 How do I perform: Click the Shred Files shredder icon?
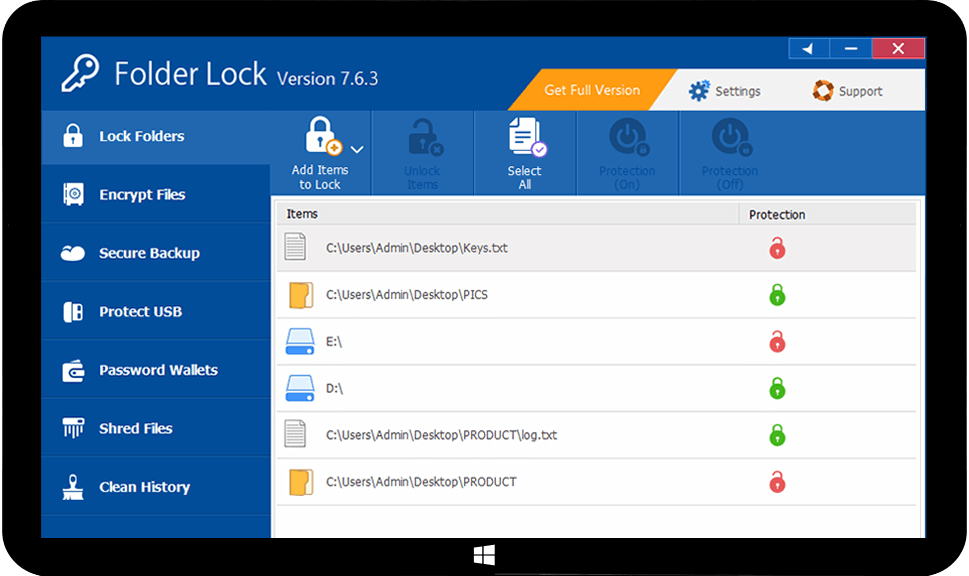(x=73, y=428)
